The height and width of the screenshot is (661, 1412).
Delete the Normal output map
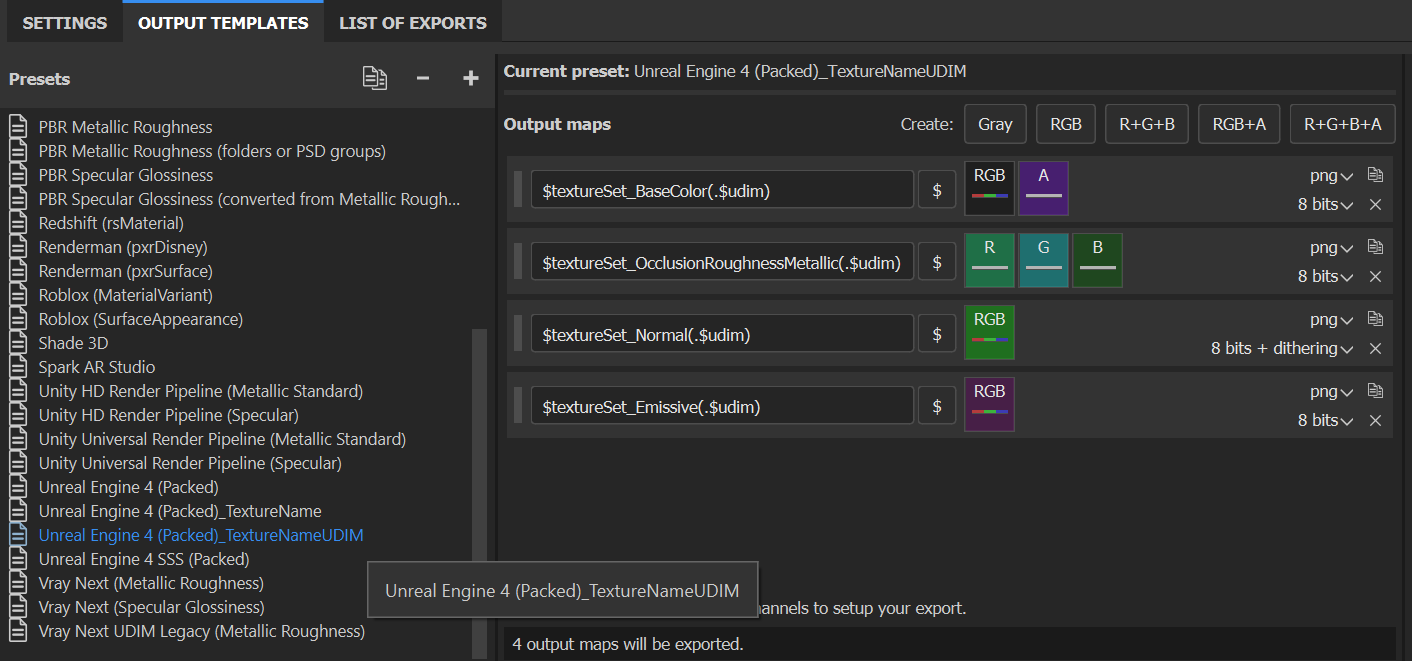(1375, 348)
